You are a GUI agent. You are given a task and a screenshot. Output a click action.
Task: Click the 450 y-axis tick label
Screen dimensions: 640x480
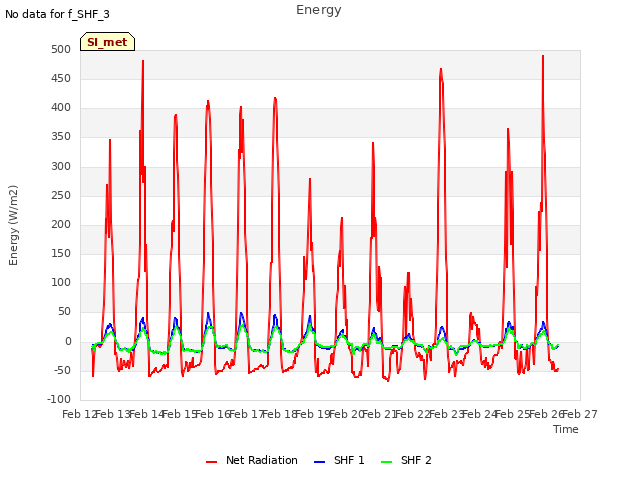coord(61,78)
